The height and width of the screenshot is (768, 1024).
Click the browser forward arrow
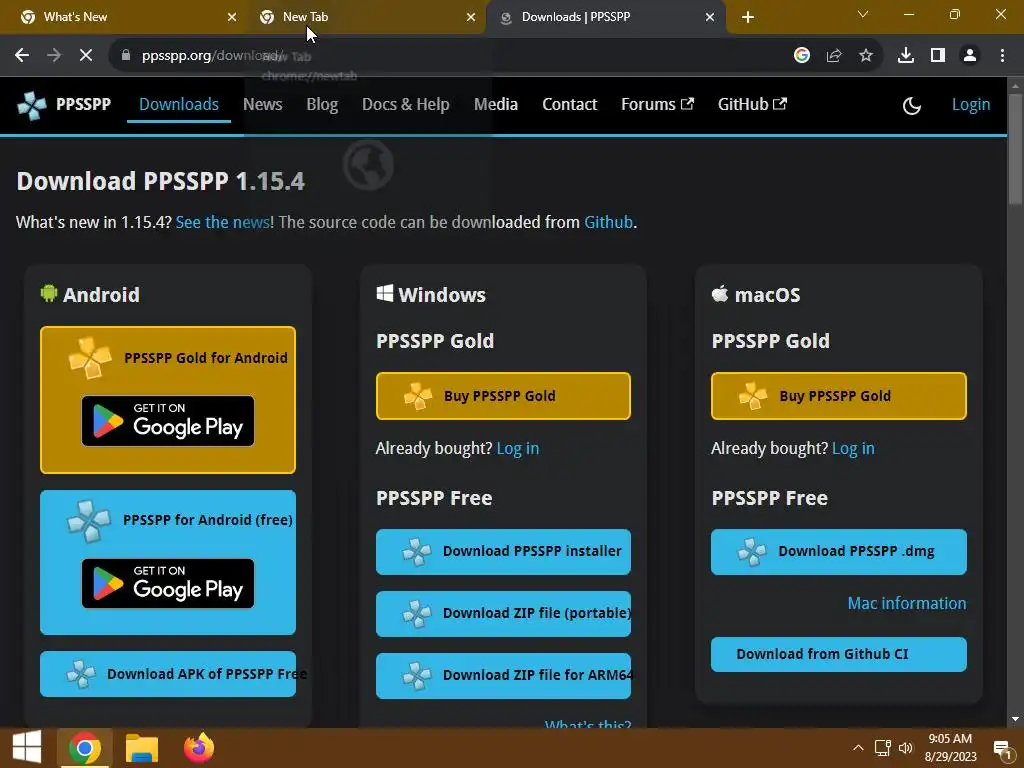pyautogui.click(x=54, y=56)
